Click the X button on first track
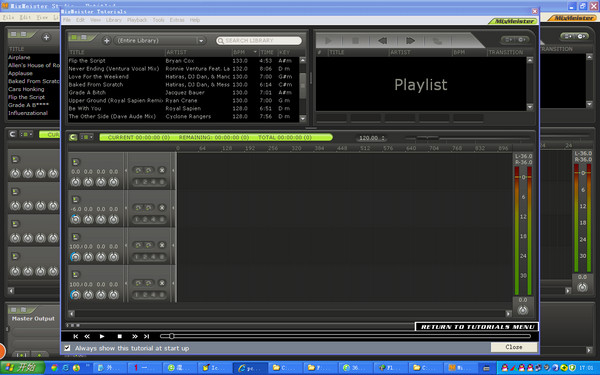 click(x=162, y=170)
